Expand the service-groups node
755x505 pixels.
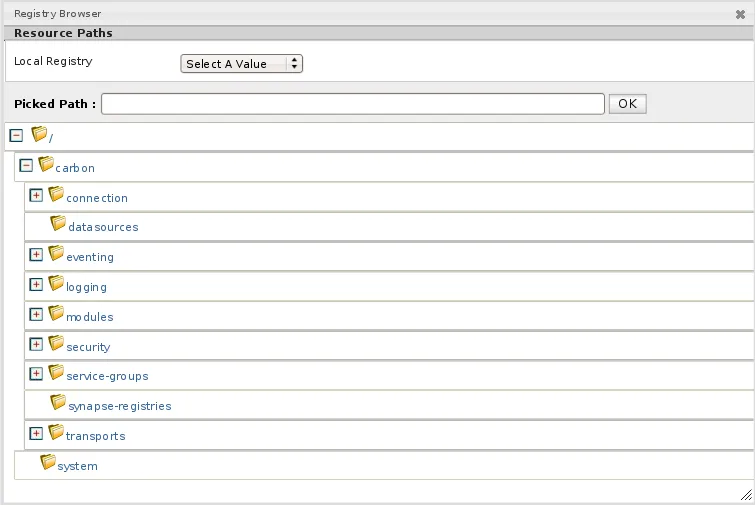pyautogui.click(x=36, y=374)
